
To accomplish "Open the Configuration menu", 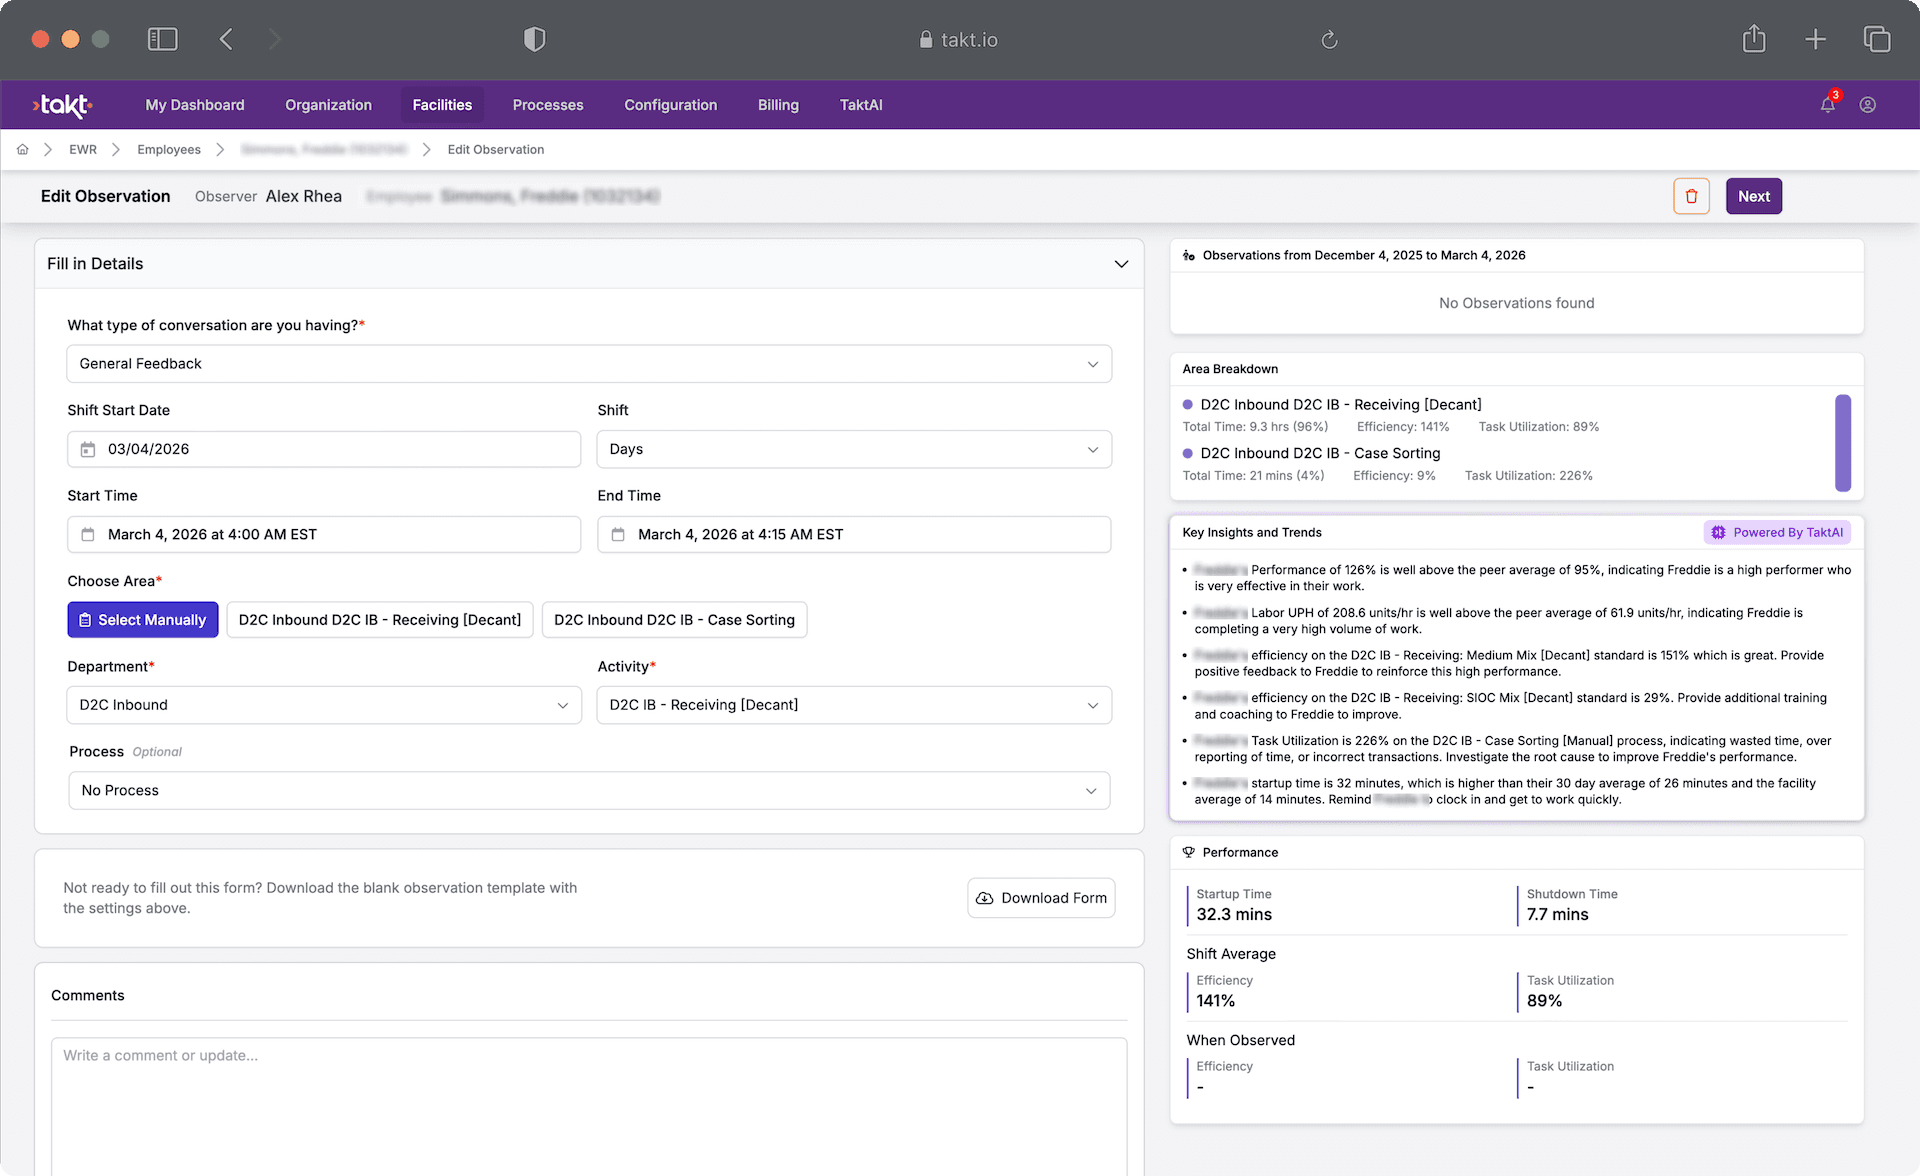I will (x=670, y=105).
